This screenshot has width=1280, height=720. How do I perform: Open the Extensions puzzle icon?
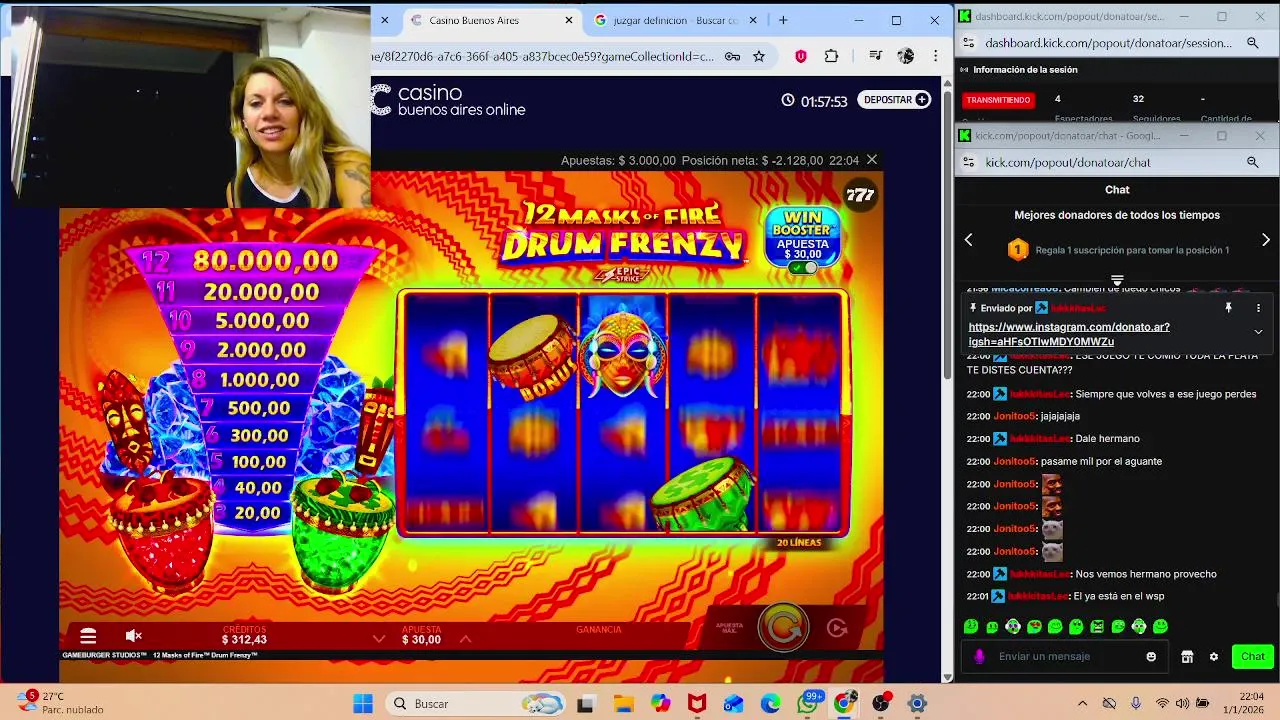pyautogui.click(x=831, y=56)
